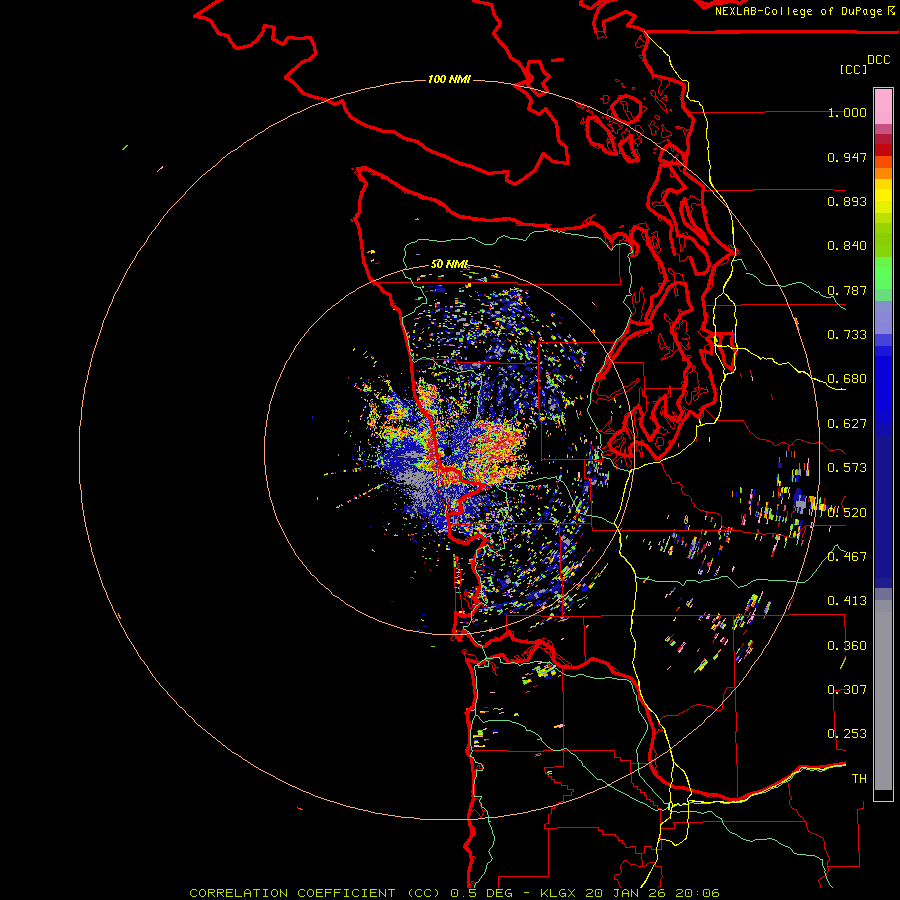Click the 0.627 legend value
The image size is (900, 900).
click(x=847, y=424)
